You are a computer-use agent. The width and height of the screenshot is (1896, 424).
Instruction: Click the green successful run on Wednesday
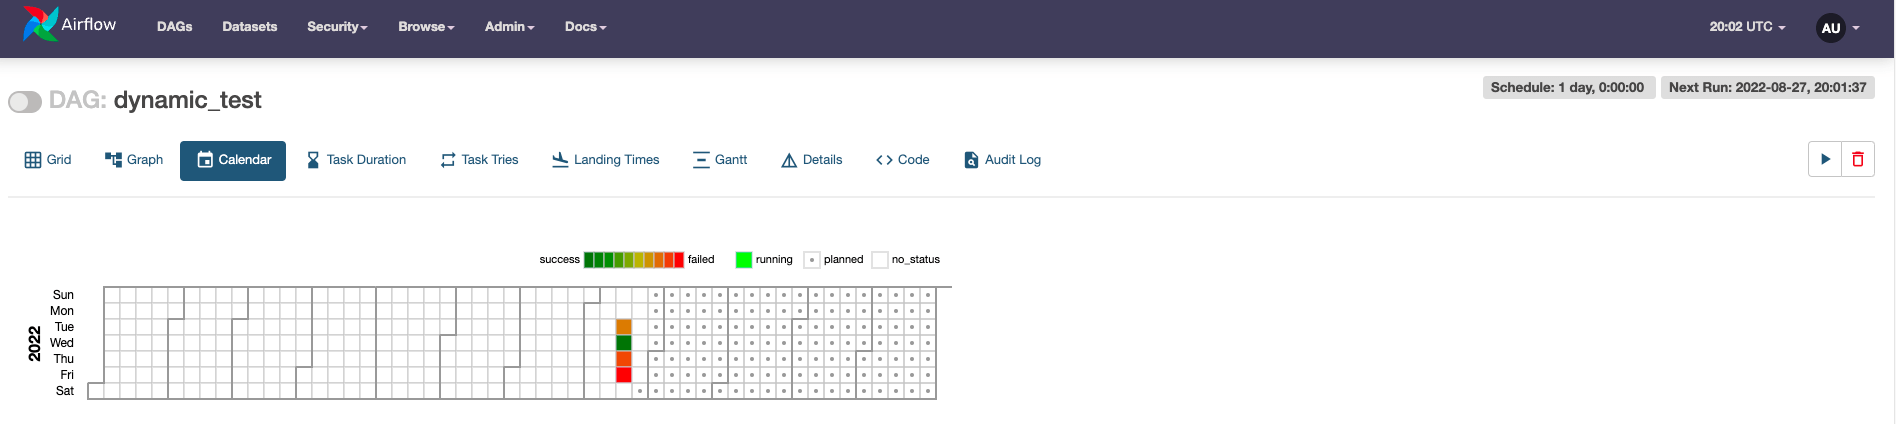click(624, 343)
